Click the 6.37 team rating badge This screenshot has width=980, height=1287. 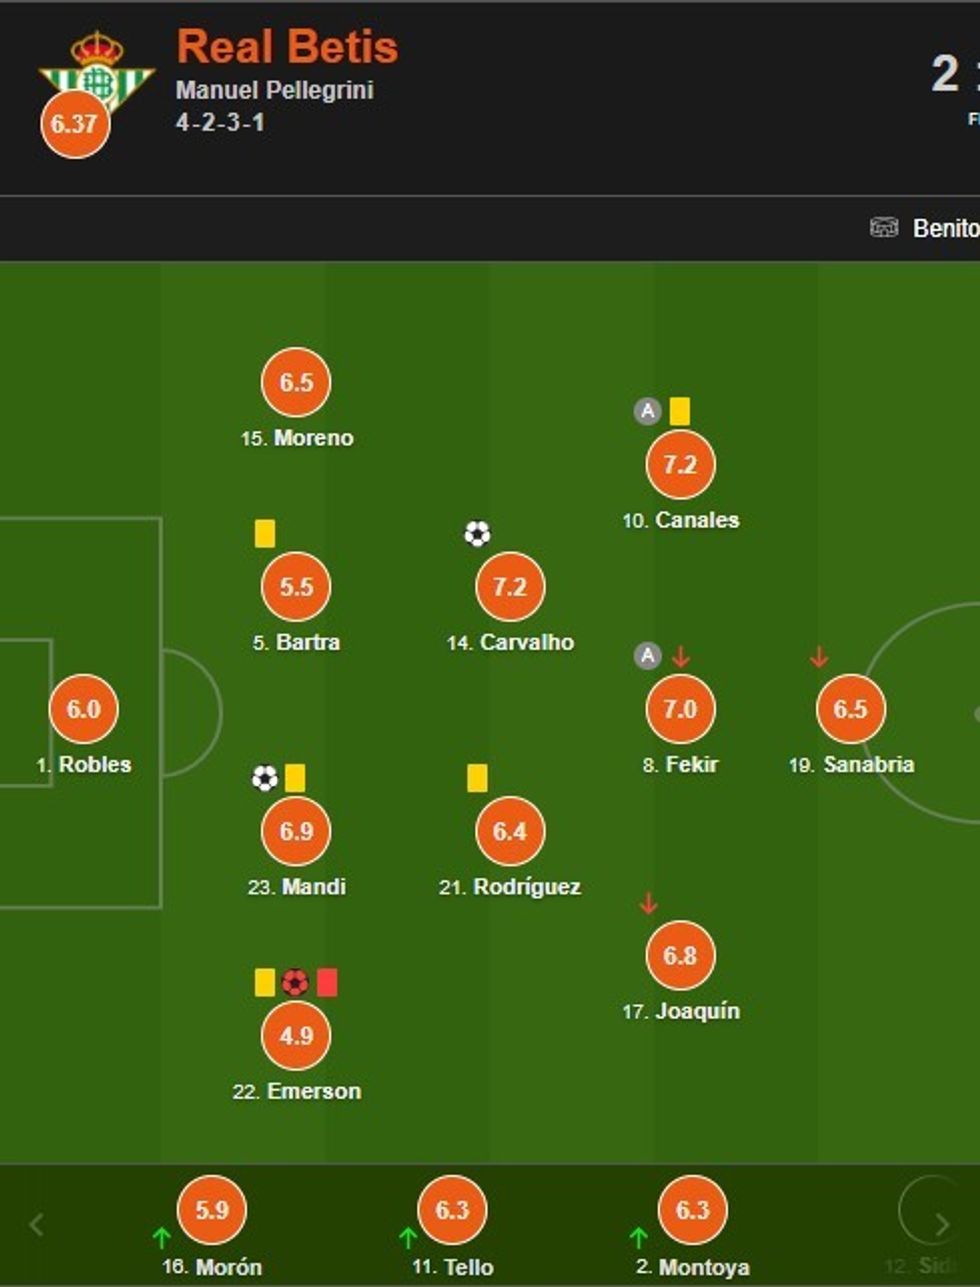(75, 124)
